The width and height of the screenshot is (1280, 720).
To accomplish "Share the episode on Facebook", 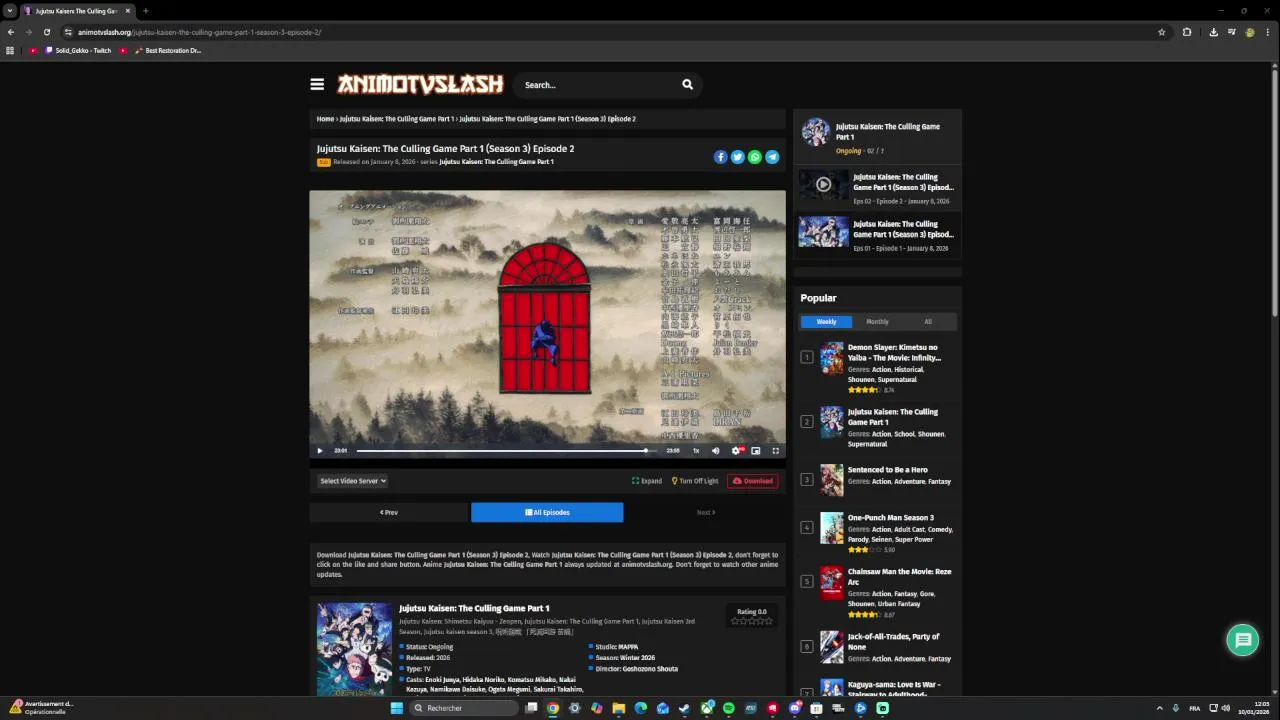I will (720, 157).
